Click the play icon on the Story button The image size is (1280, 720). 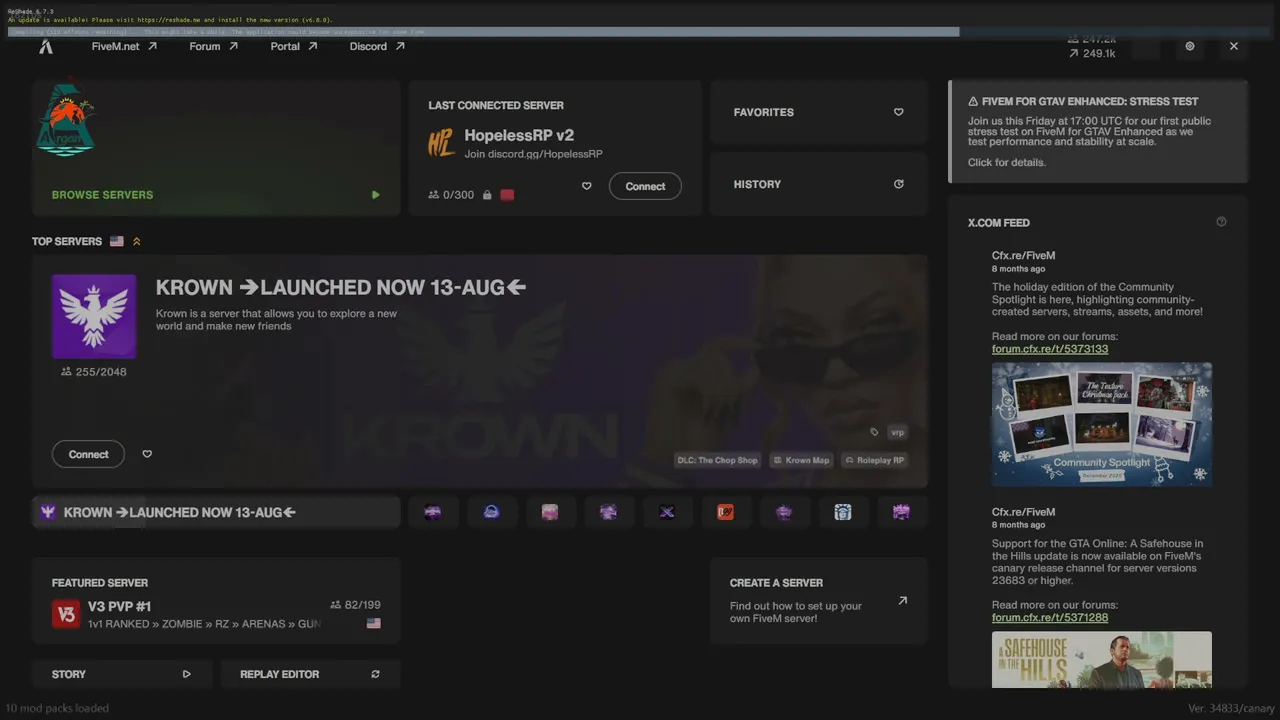[186, 674]
